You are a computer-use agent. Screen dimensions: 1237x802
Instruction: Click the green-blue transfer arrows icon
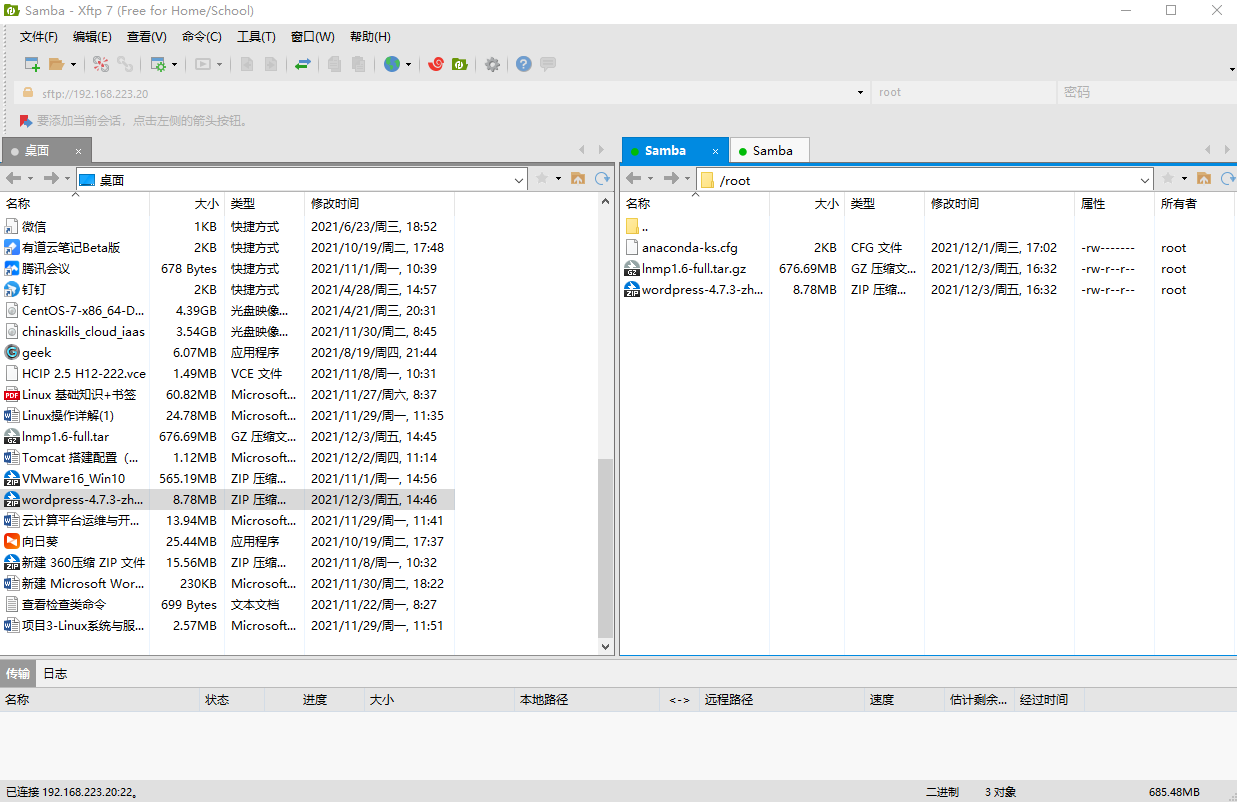click(x=303, y=64)
